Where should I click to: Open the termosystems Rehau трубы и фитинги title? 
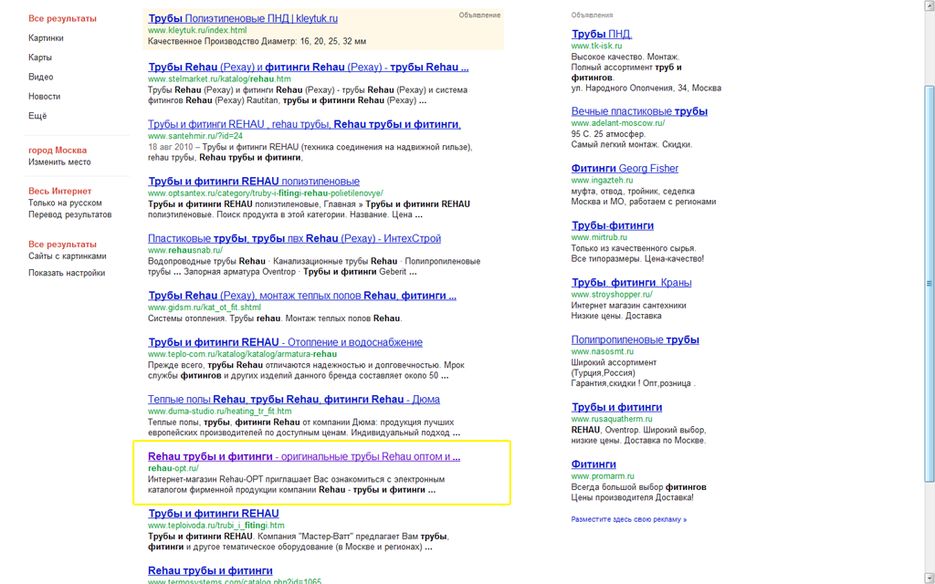click(x=210, y=570)
